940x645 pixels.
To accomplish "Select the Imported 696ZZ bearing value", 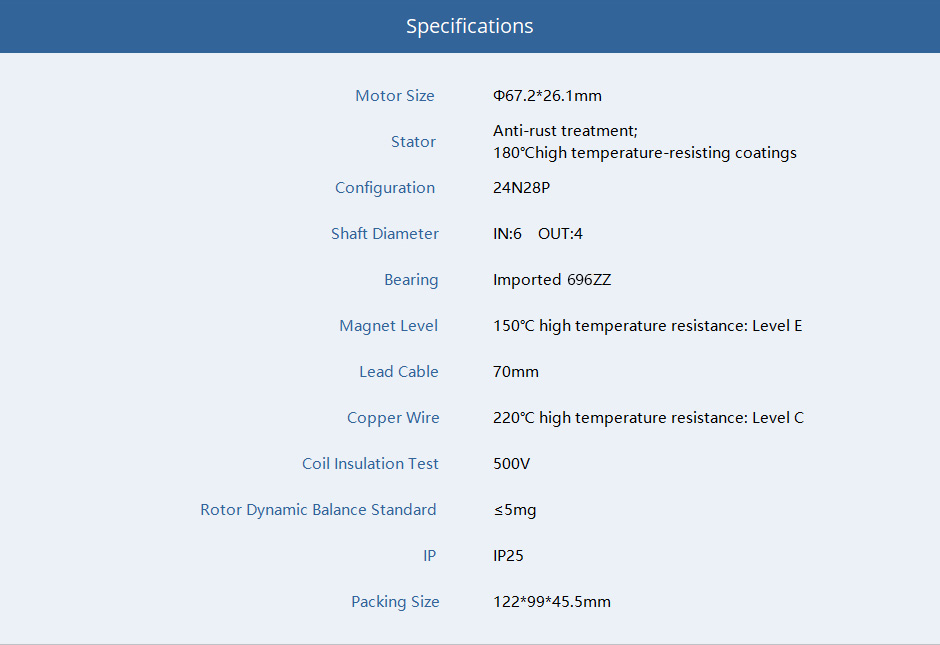I will 552,280.
